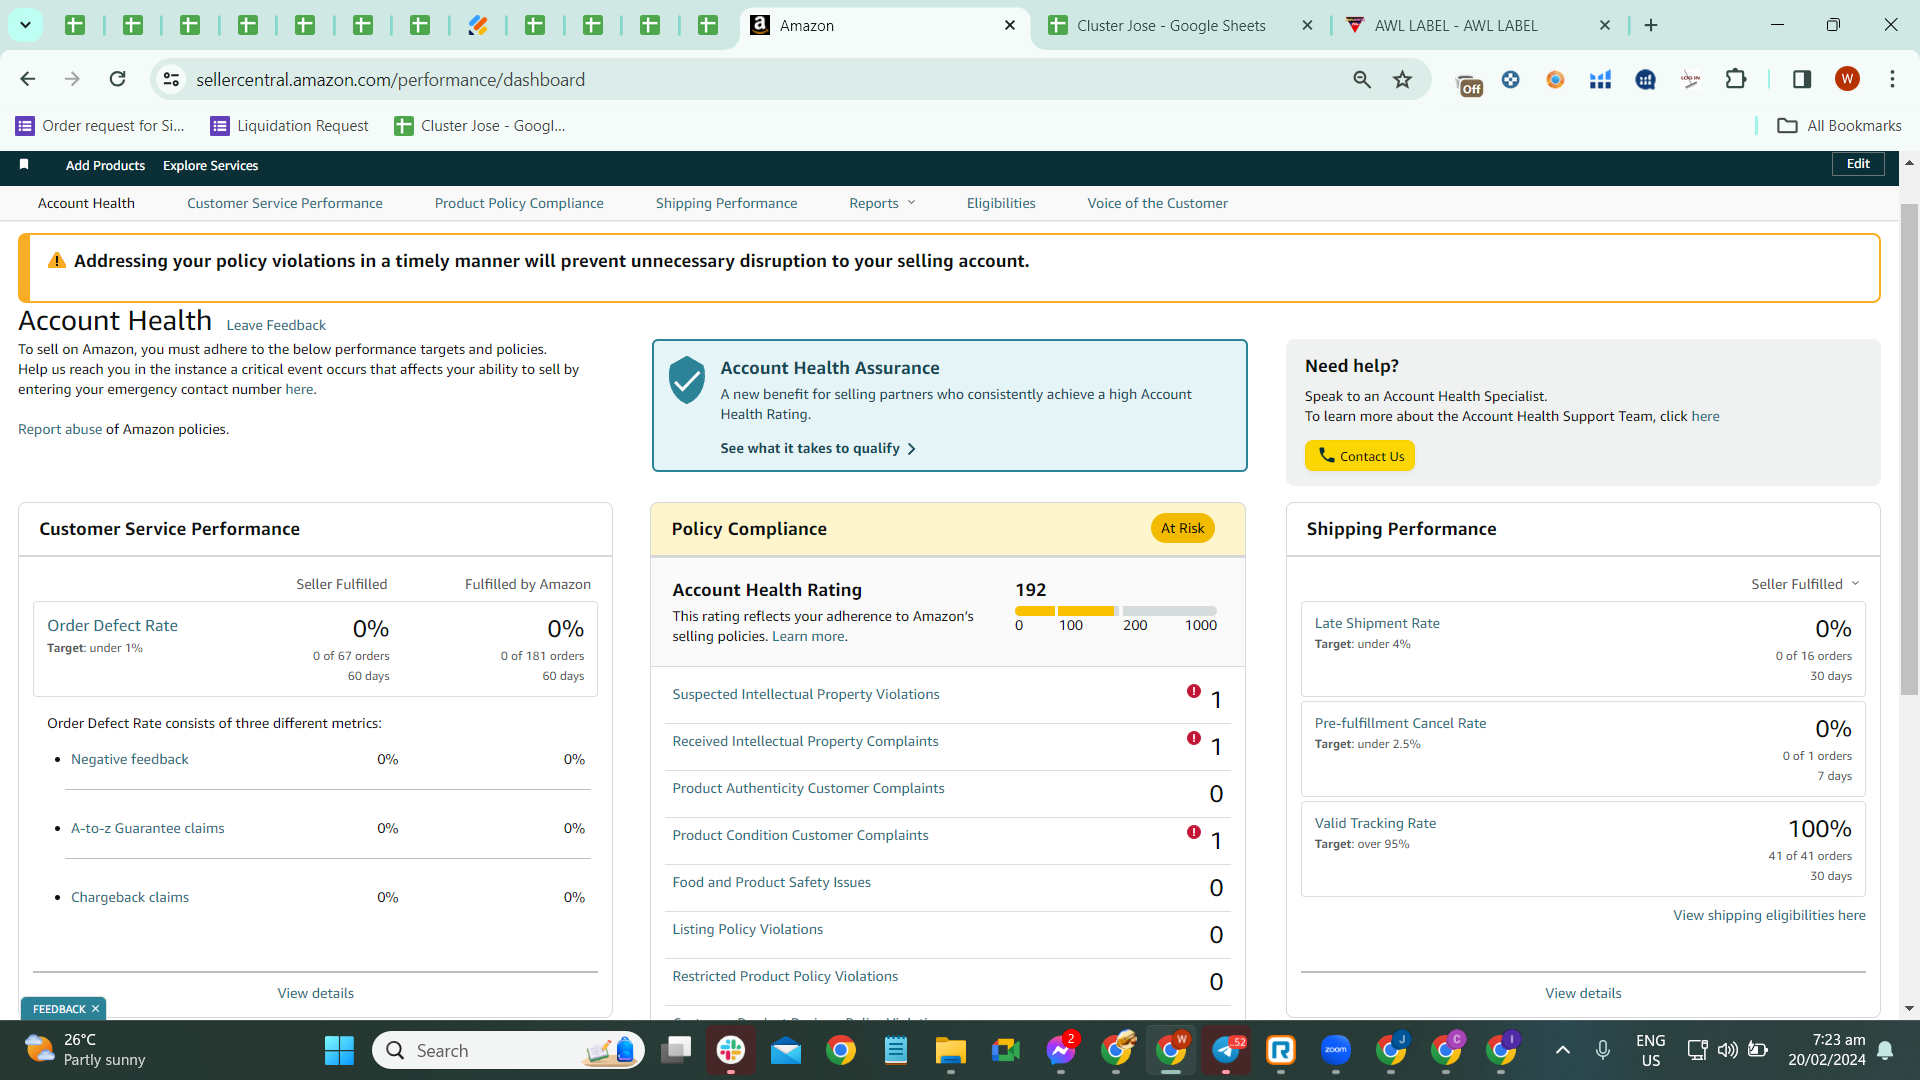Click the At Risk badge on Policy Compliance
This screenshot has height=1080, width=1920.
tap(1182, 528)
